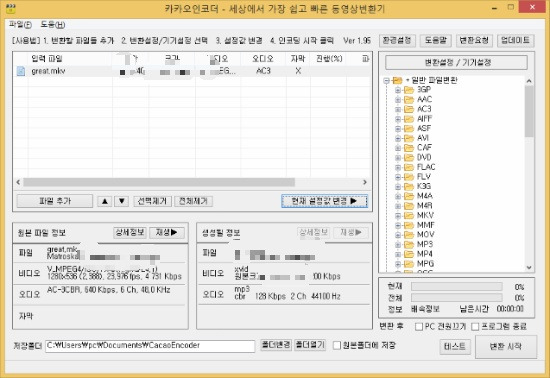Select the MOV folder icon
Screen dimensions: 550x378
(x=409, y=235)
